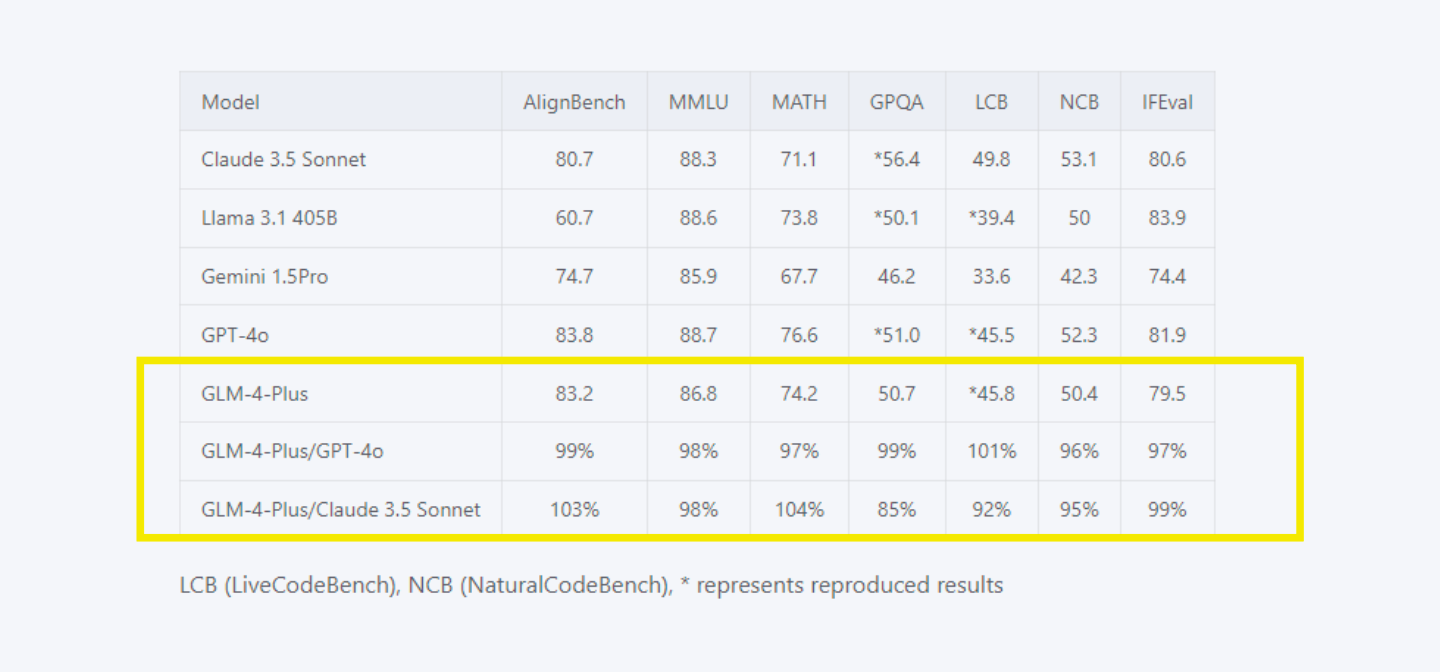Click the GLM-4-Plus row label
1440x672 pixels.
click(x=254, y=394)
